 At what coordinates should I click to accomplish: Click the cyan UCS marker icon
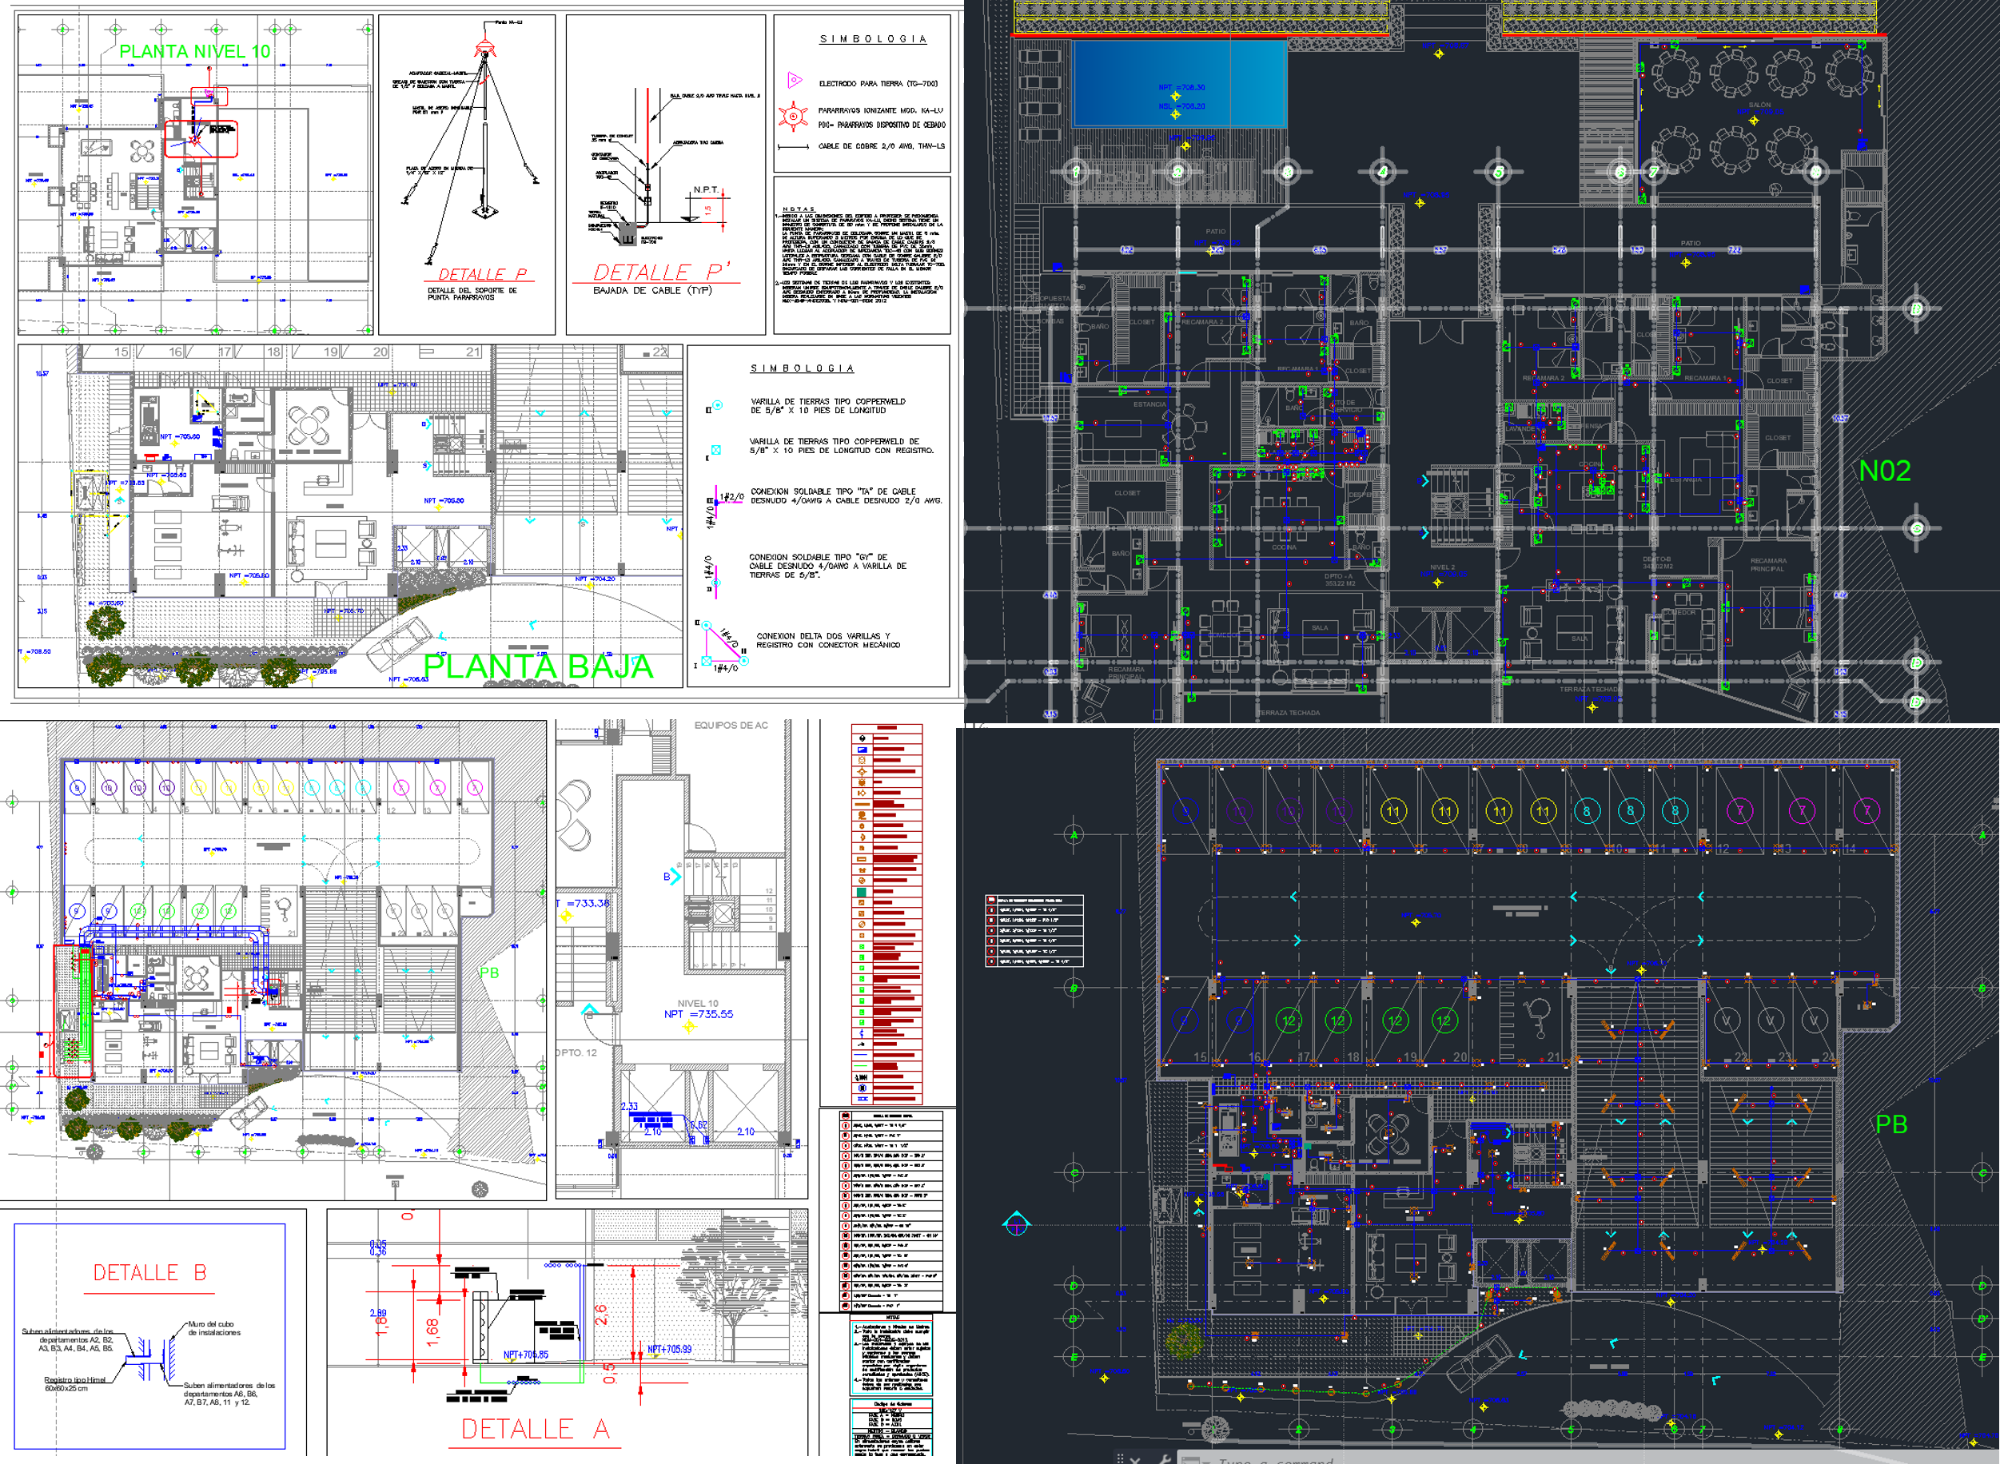(x=1016, y=1224)
